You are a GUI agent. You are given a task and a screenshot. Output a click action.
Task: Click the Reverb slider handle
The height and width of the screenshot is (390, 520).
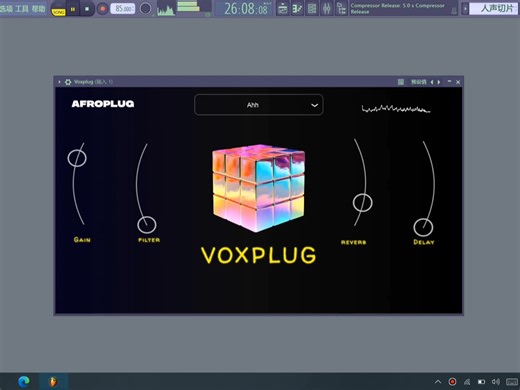tap(363, 203)
